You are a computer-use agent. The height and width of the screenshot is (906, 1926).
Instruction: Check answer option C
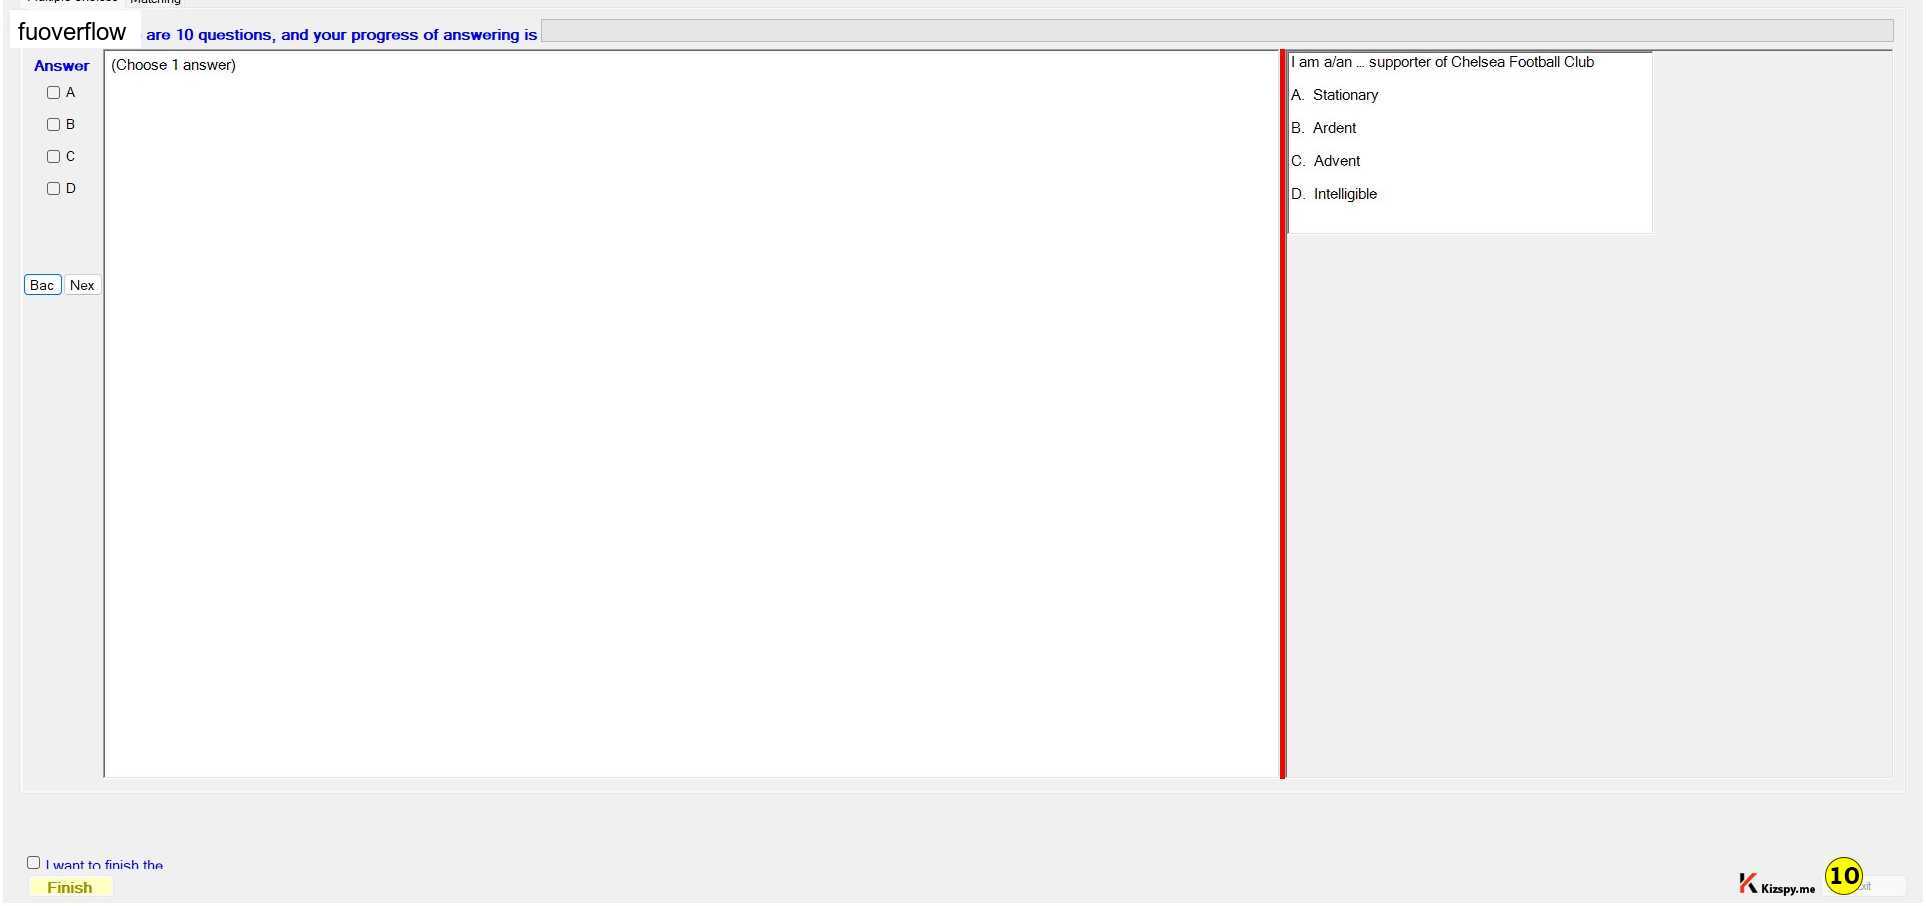click(54, 156)
